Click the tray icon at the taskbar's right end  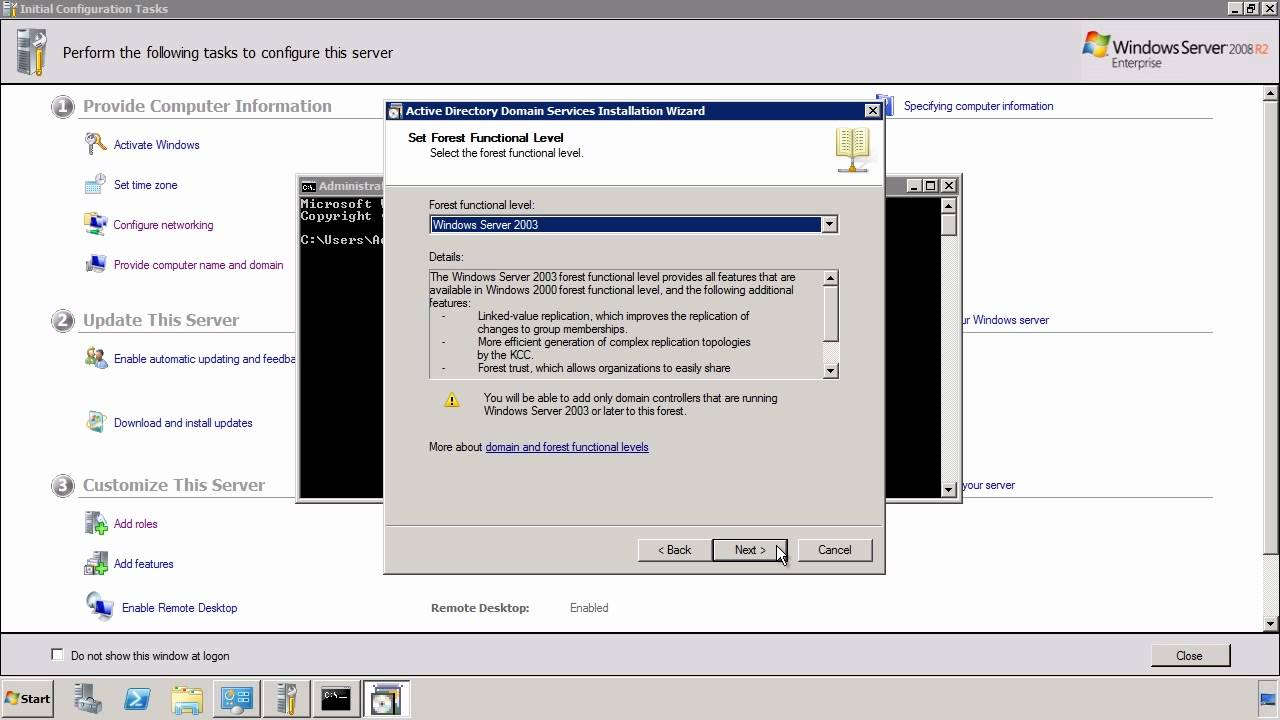coord(1268,699)
